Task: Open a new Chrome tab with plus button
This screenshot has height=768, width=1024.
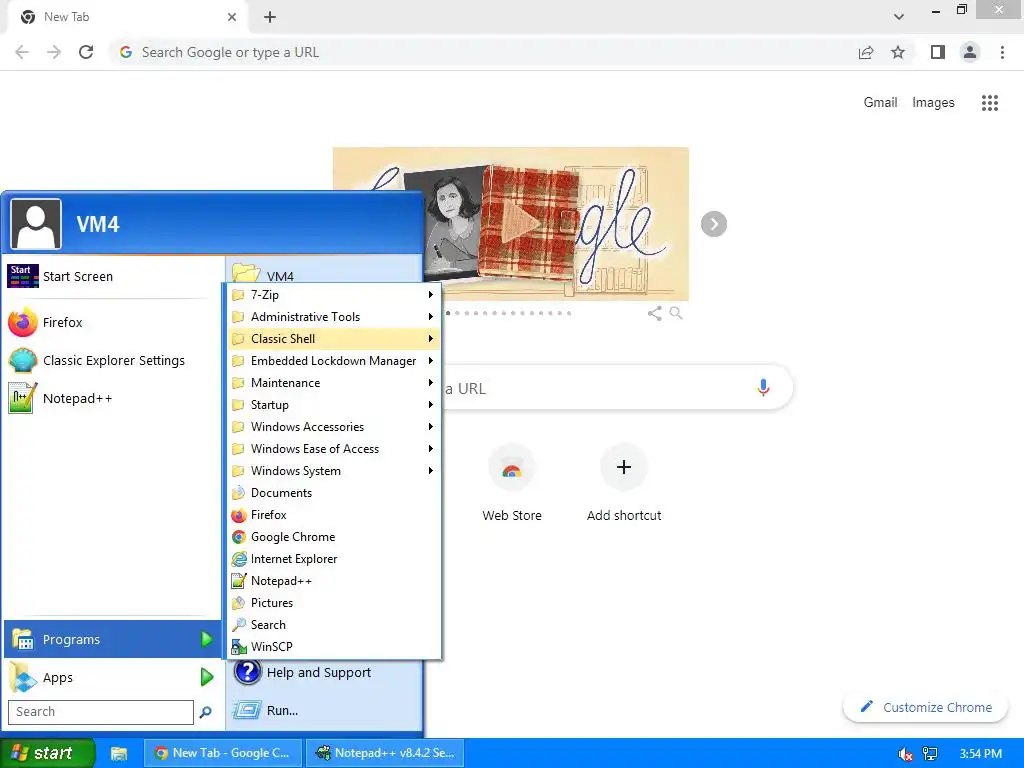Action: [270, 17]
